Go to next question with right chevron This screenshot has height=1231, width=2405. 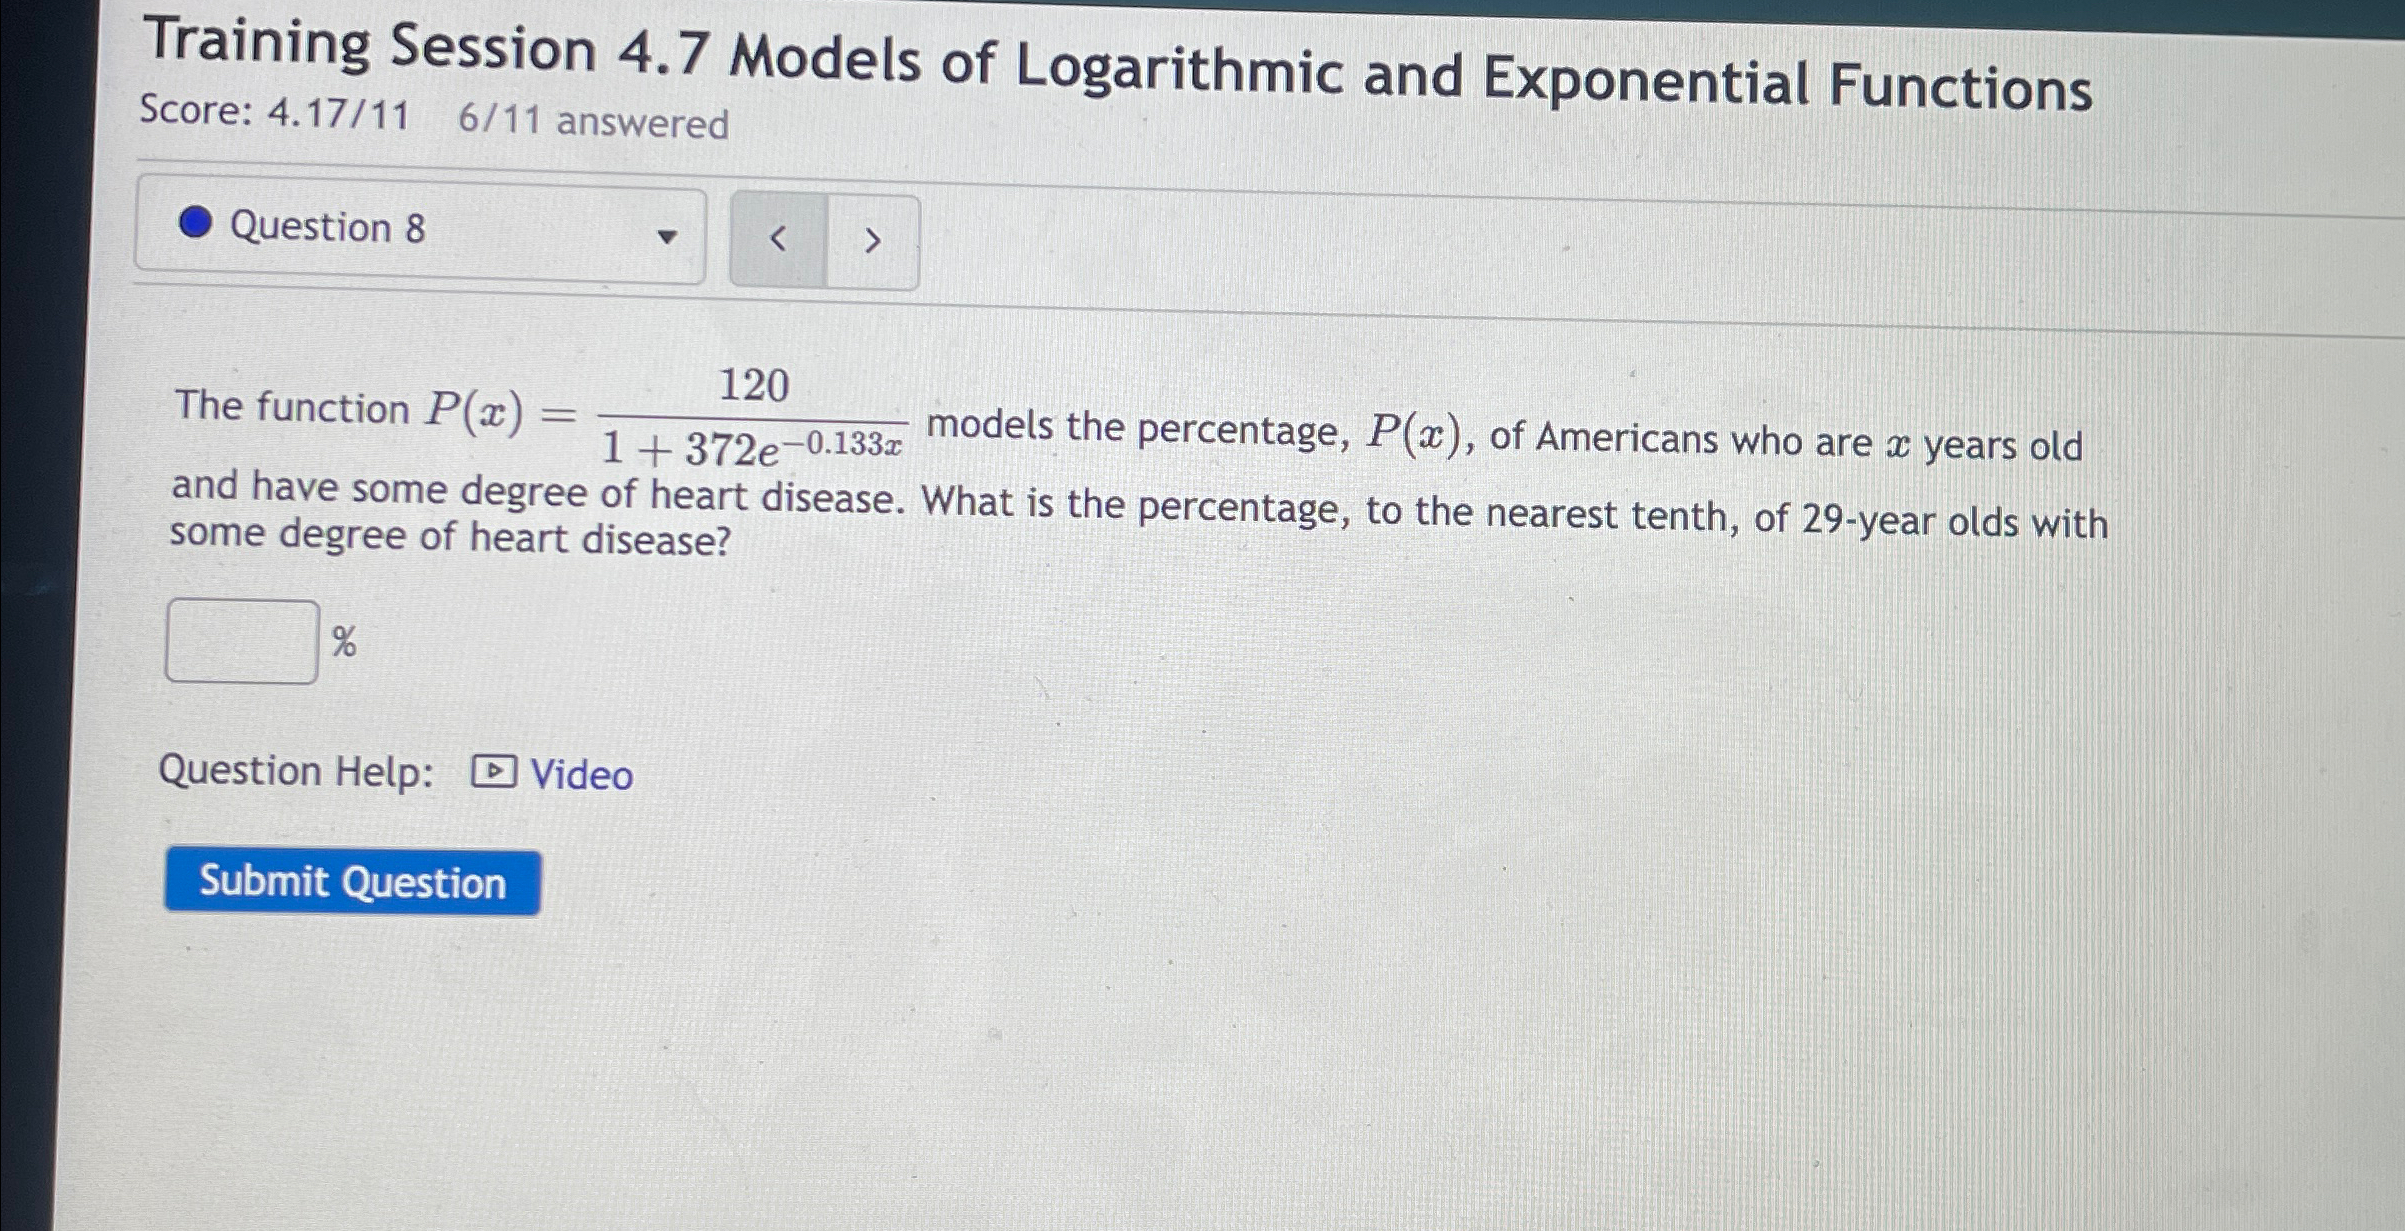(872, 241)
